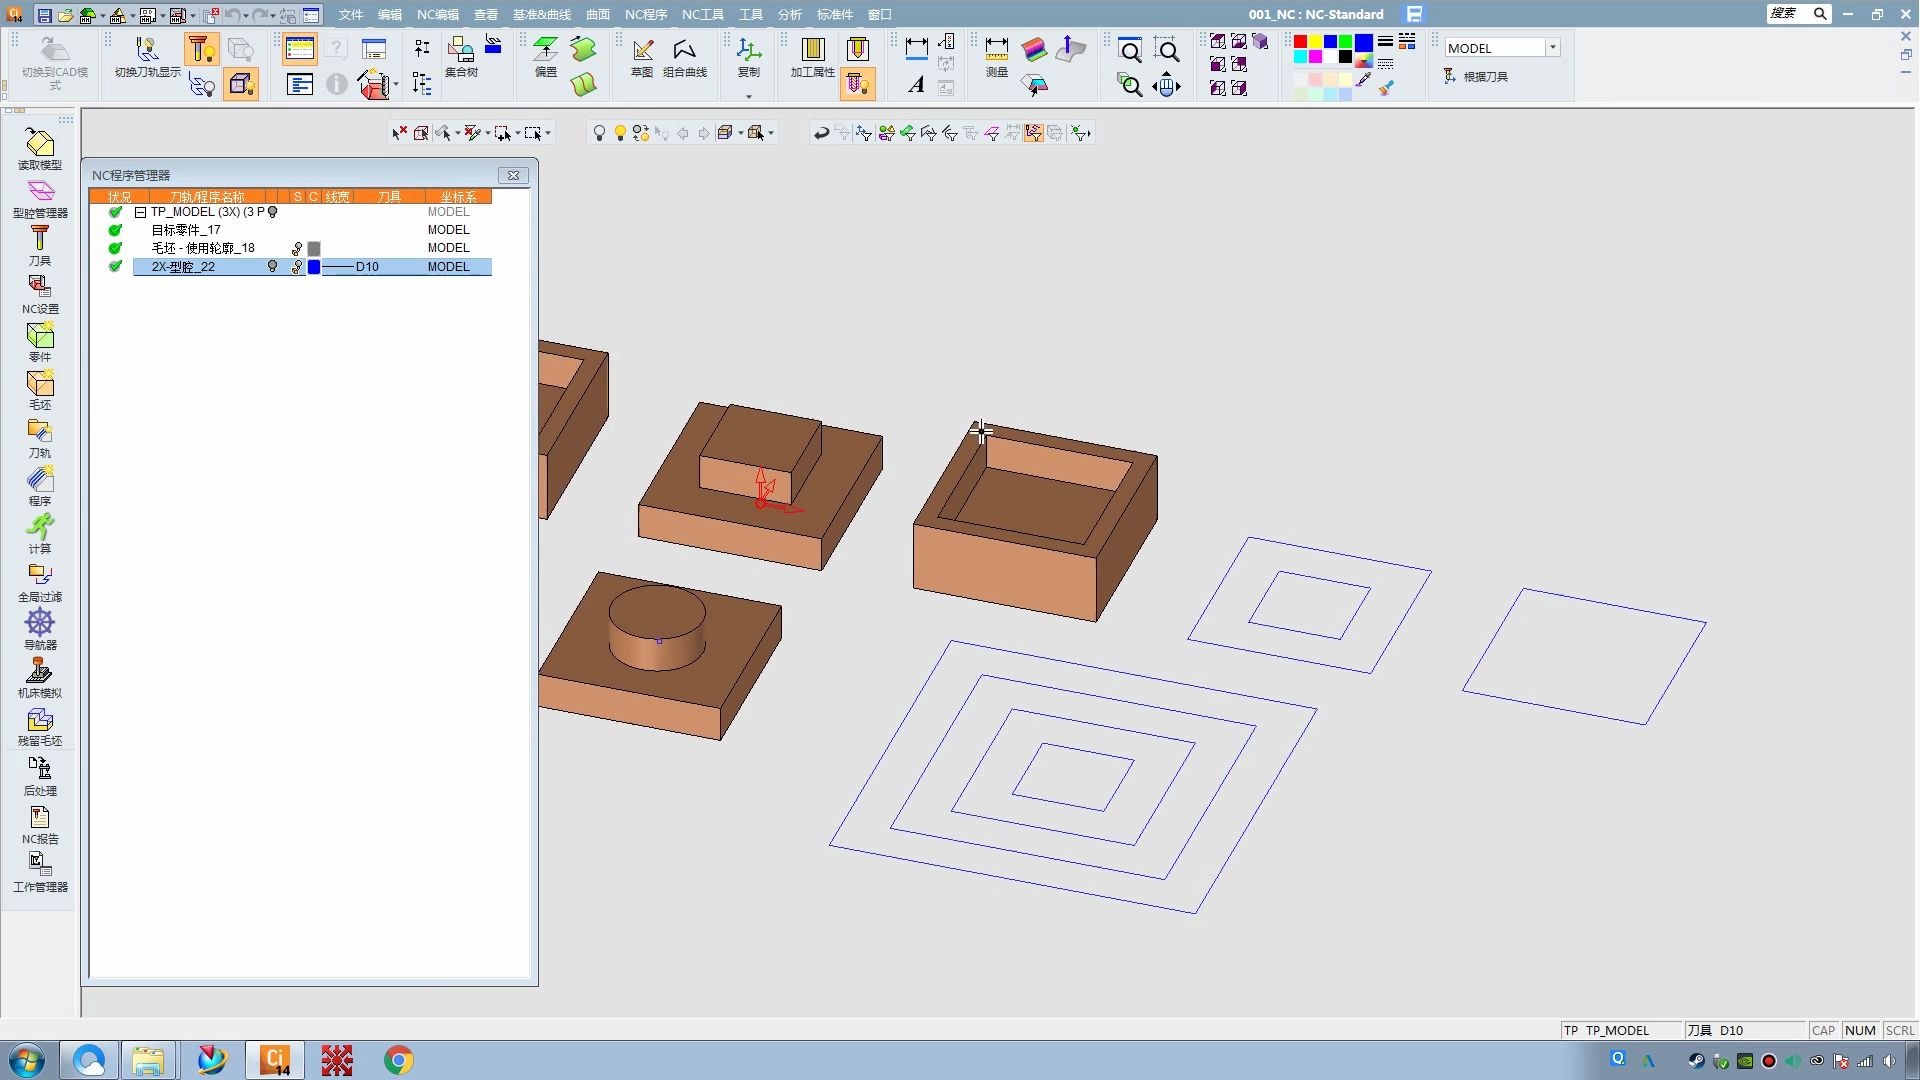Toggle light bulb visibility of 2X-型腔_22
Screen dimensions: 1920x1080
pos(272,267)
